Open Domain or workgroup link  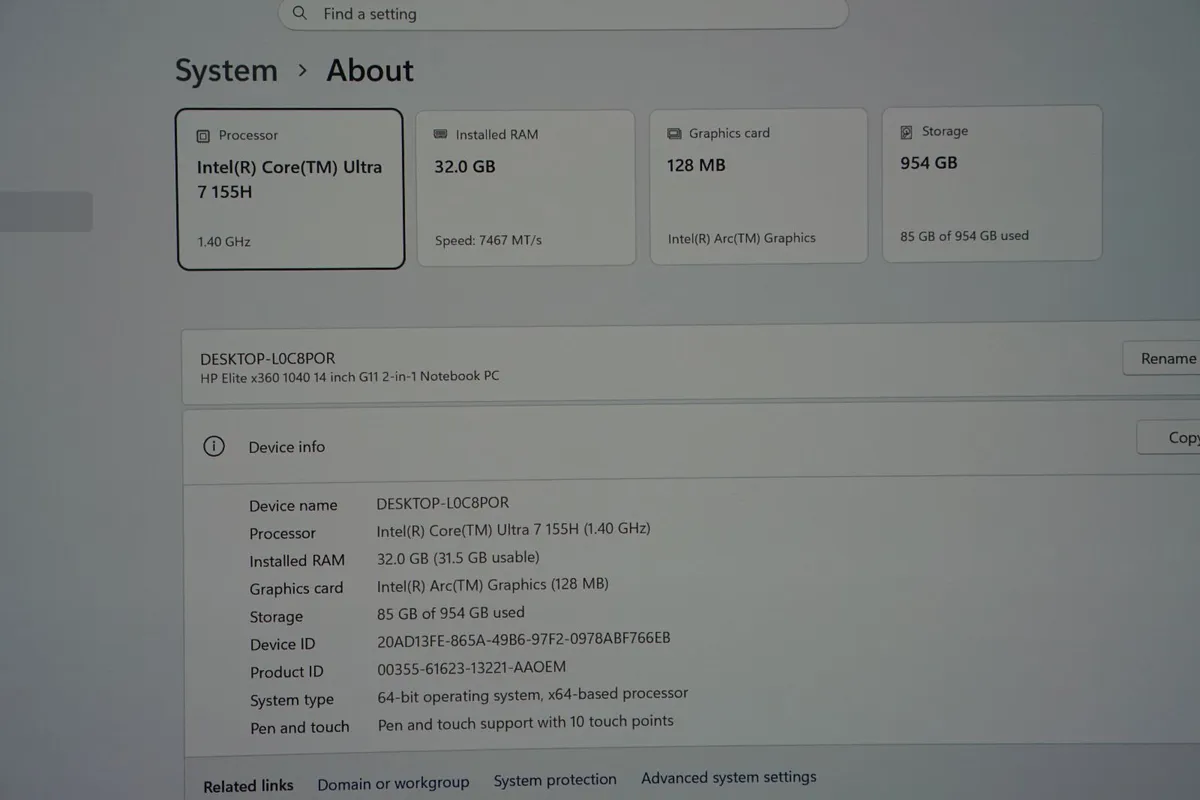[393, 783]
